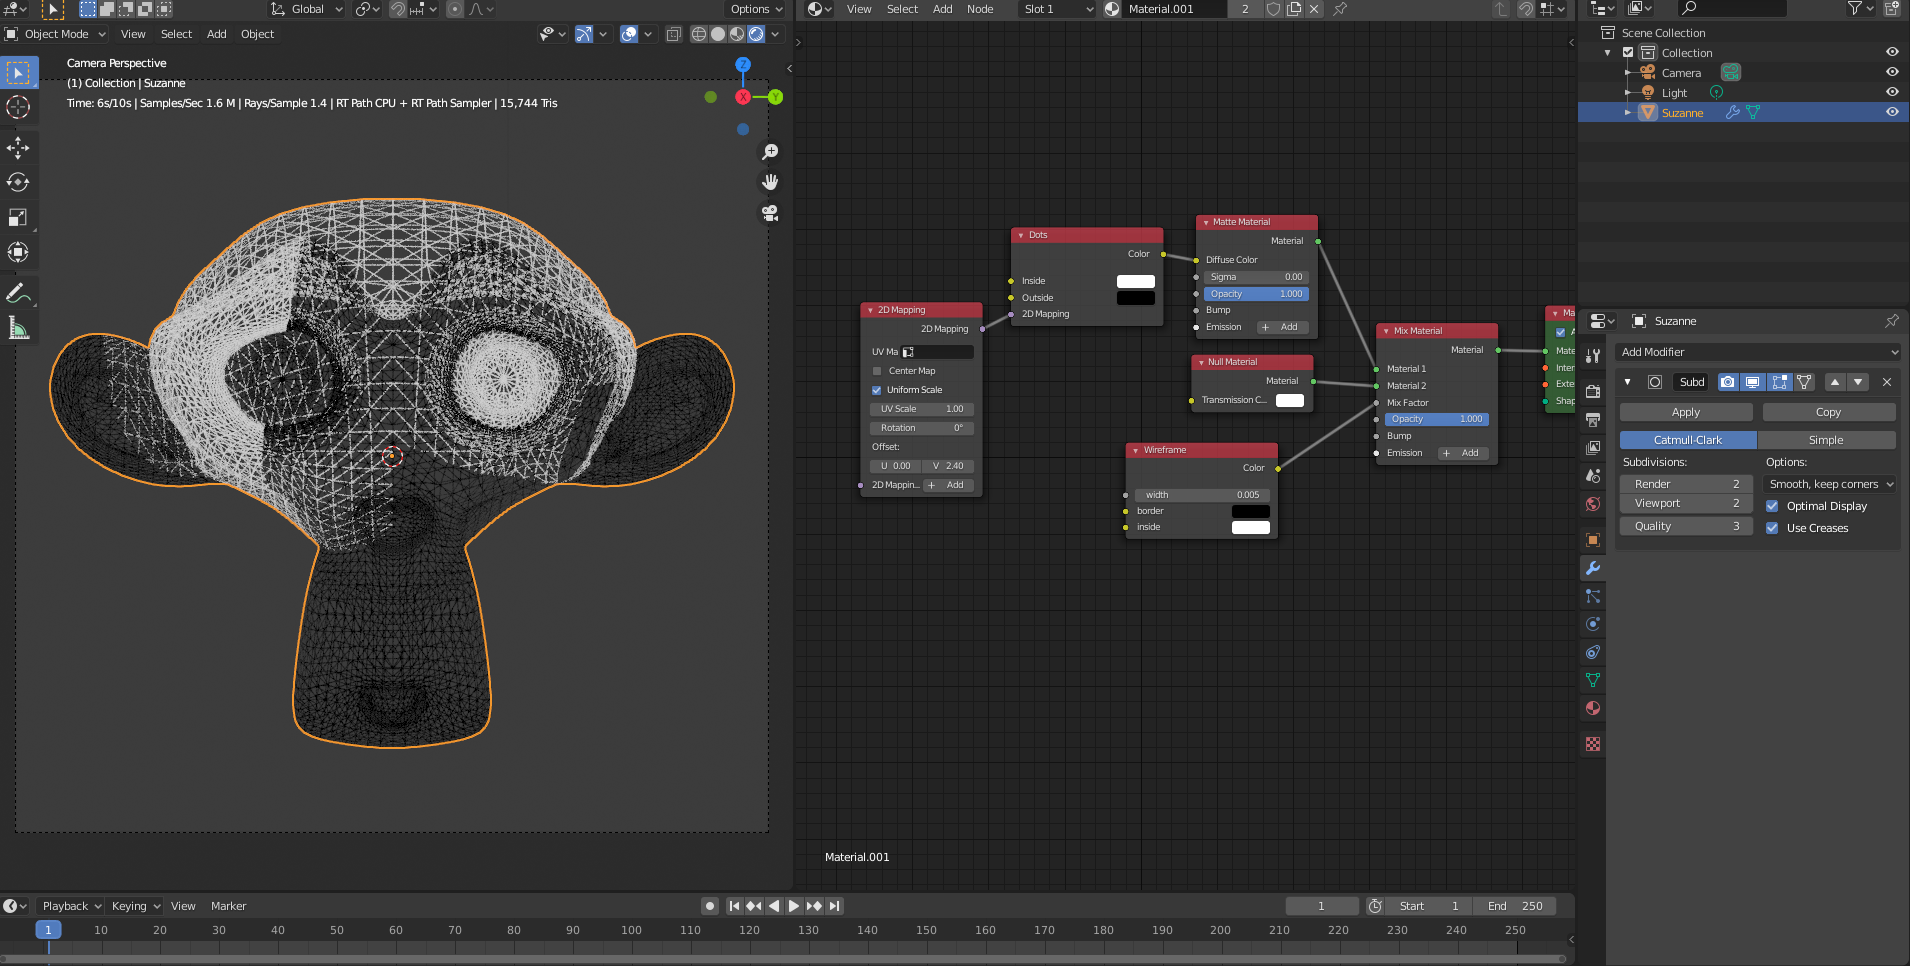This screenshot has width=1910, height=966.
Task: Click the camera view icon in viewport
Action: 770,213
